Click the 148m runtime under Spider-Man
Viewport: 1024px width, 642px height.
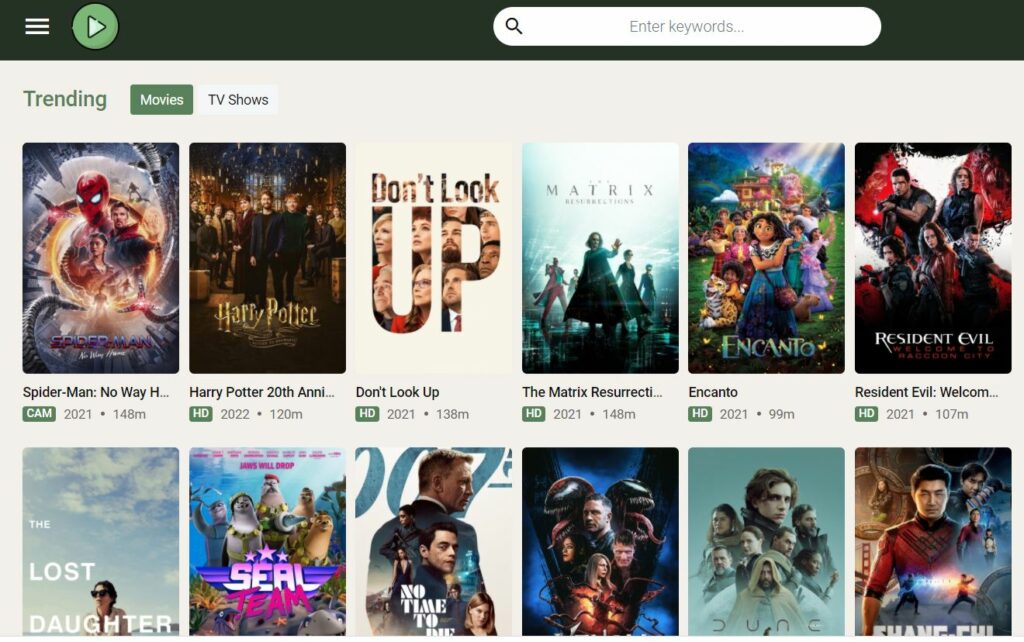(129, 414)
